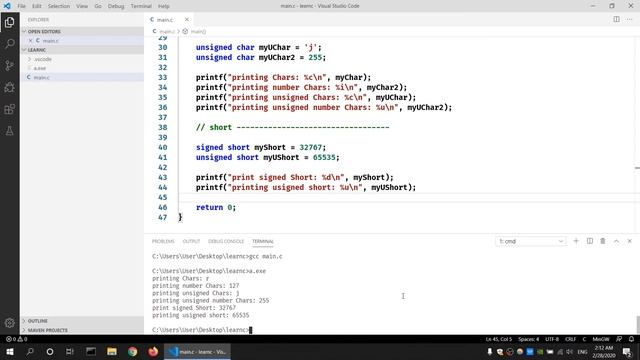Close the main.c editor tab

point(187,19)
